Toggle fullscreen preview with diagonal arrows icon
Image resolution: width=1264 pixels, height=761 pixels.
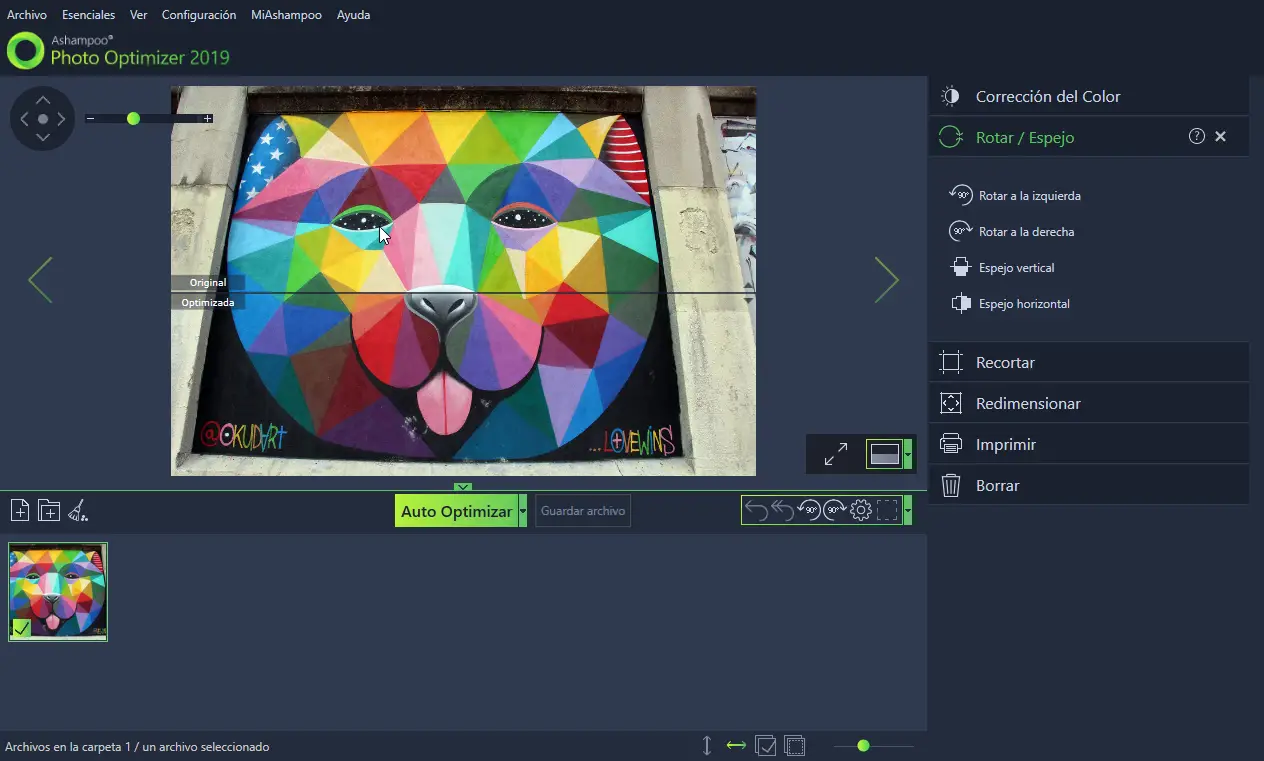pos(836,454)
